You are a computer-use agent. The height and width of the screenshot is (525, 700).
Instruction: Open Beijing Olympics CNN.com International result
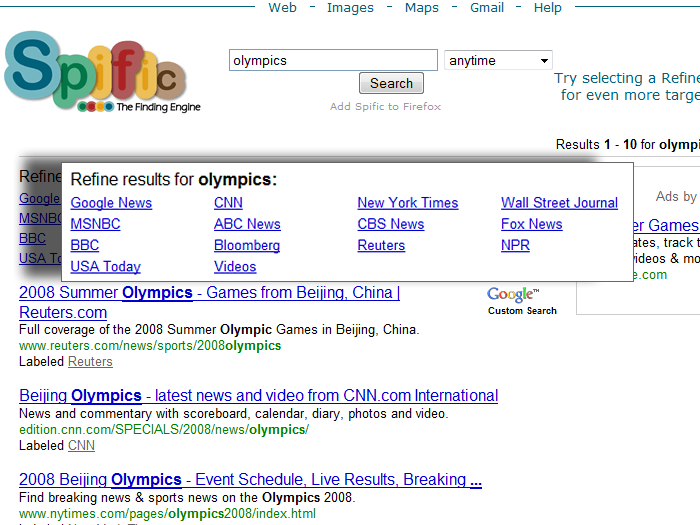point(258,396)
